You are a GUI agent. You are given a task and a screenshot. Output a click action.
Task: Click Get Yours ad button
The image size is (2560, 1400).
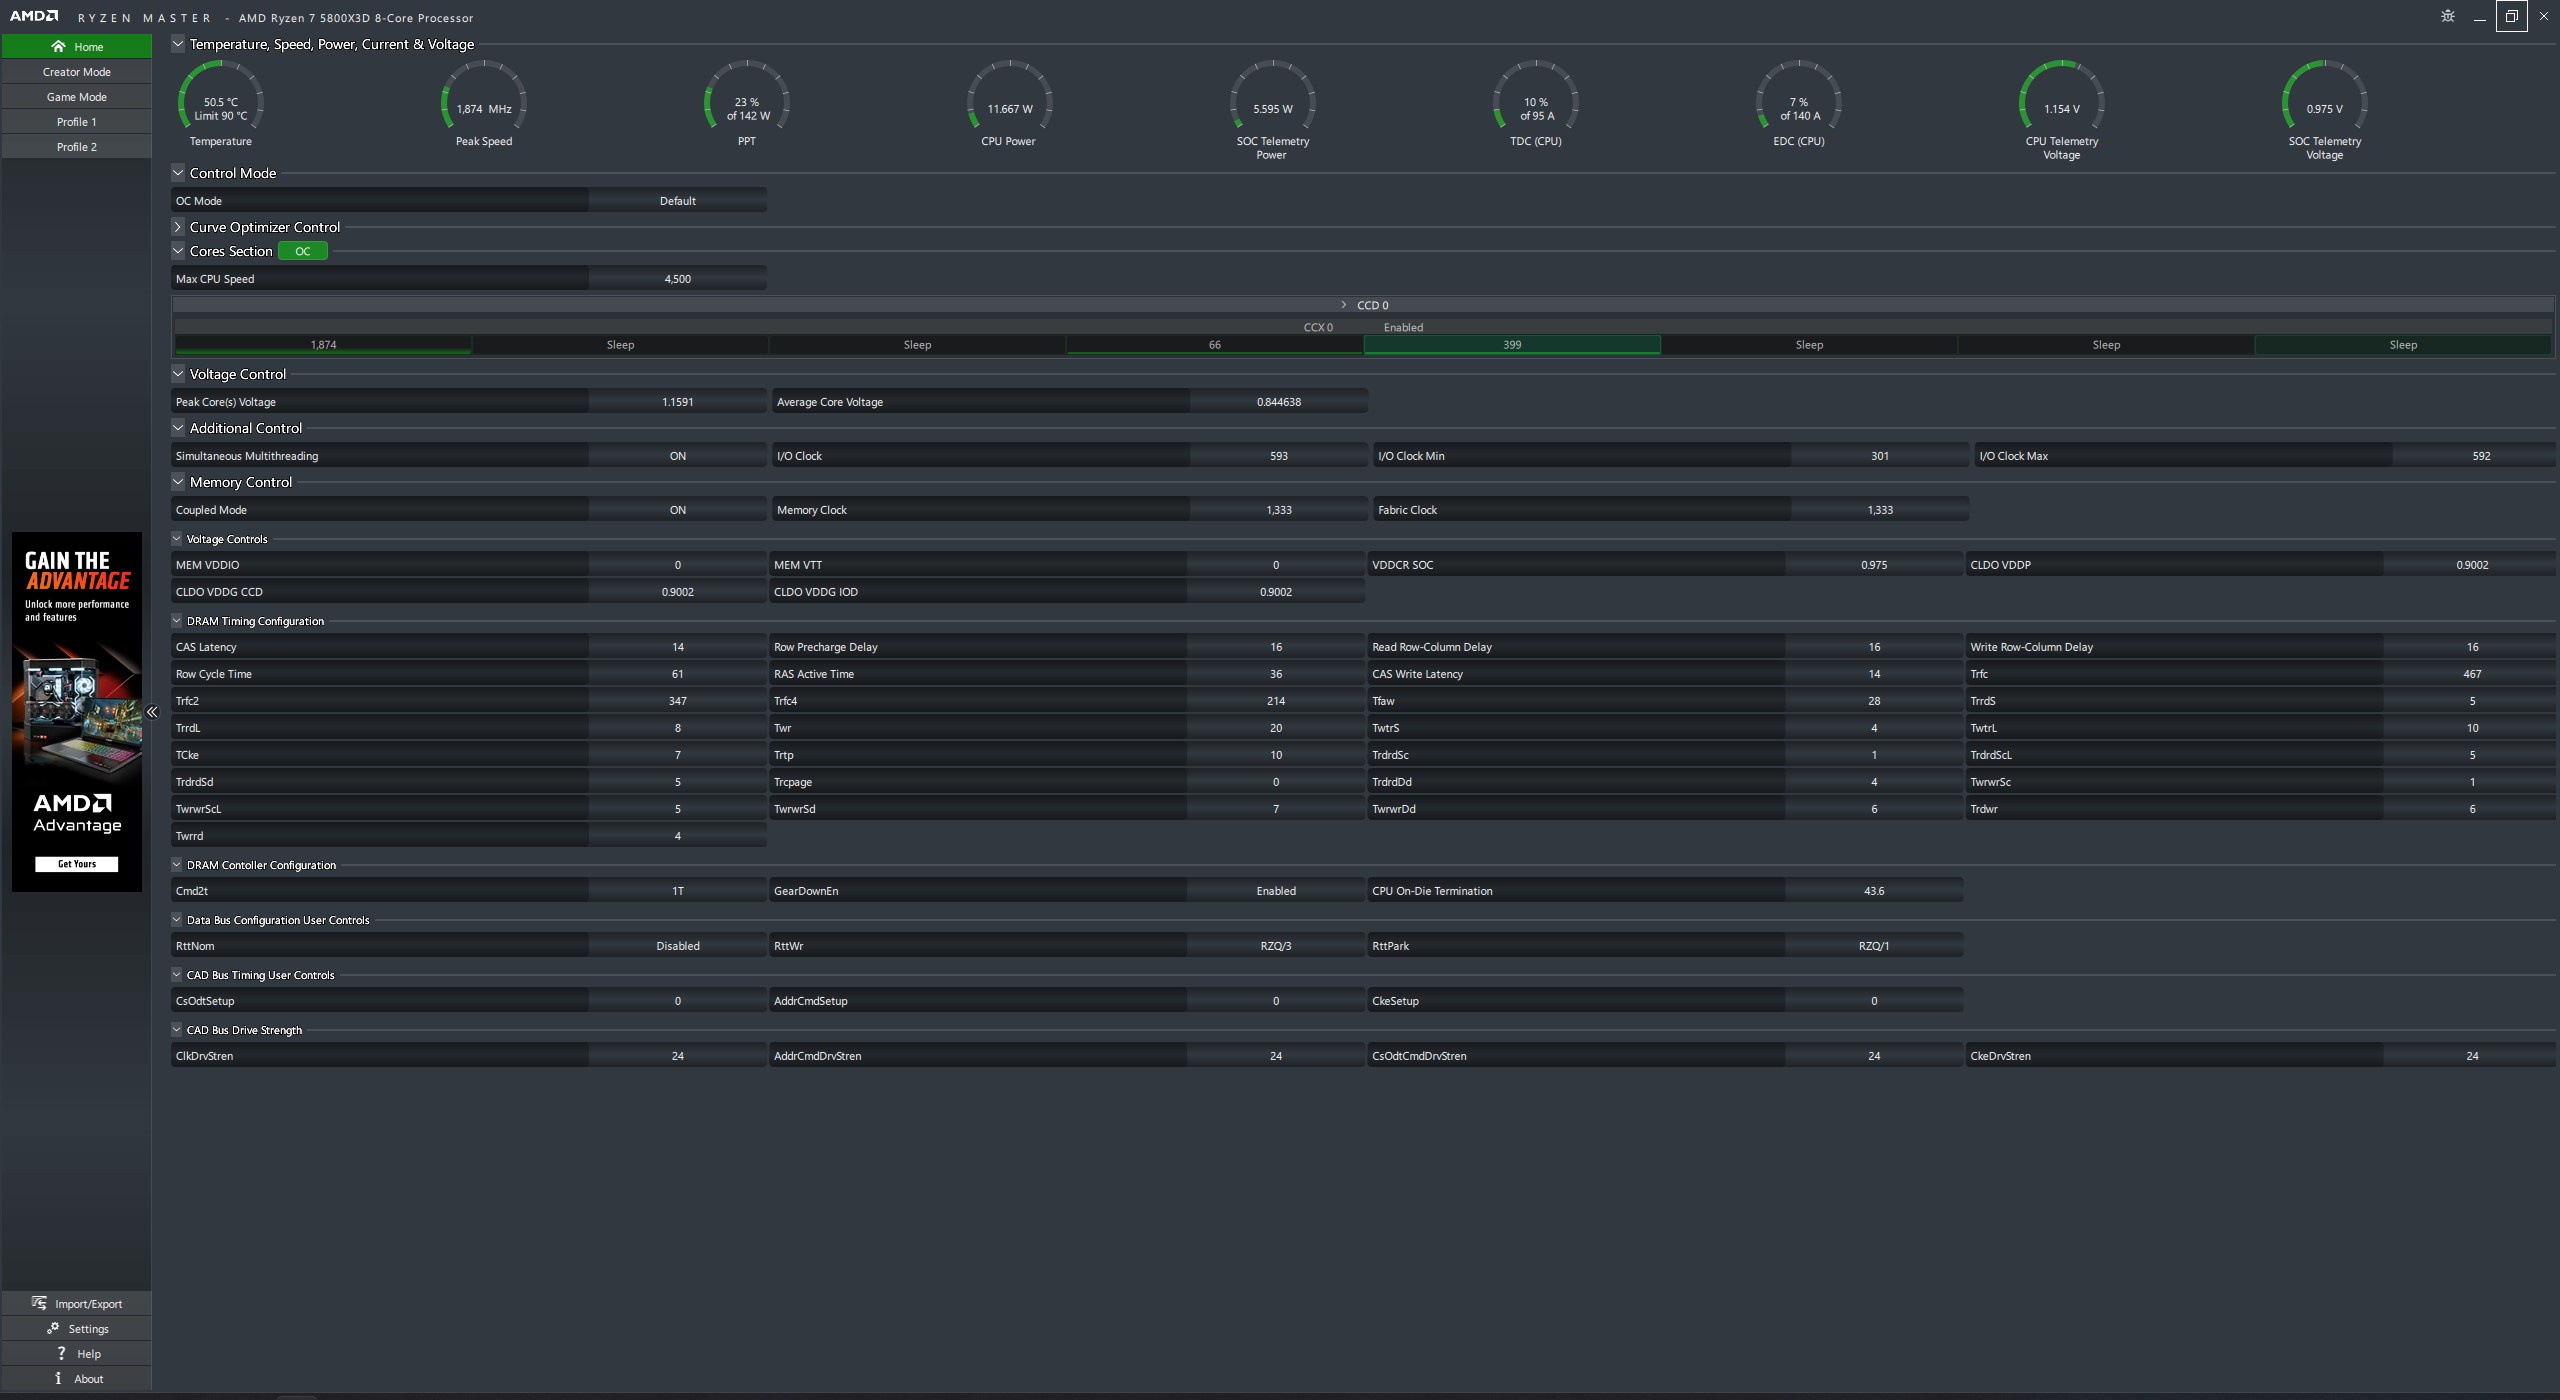(x=76, y=864)
